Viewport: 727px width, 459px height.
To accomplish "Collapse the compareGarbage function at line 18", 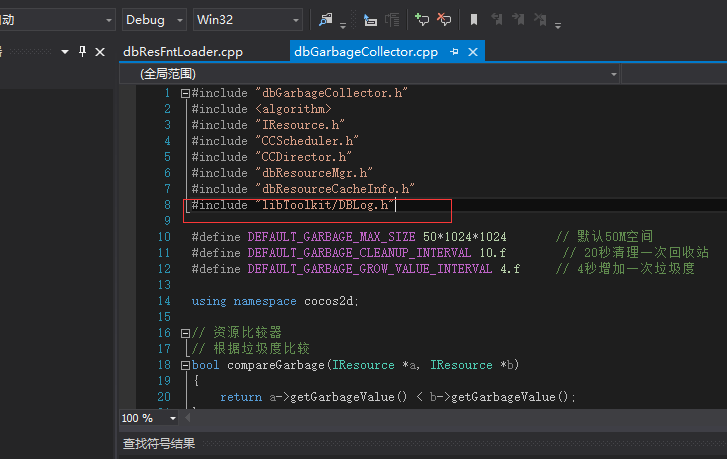I will pos(185,365).
